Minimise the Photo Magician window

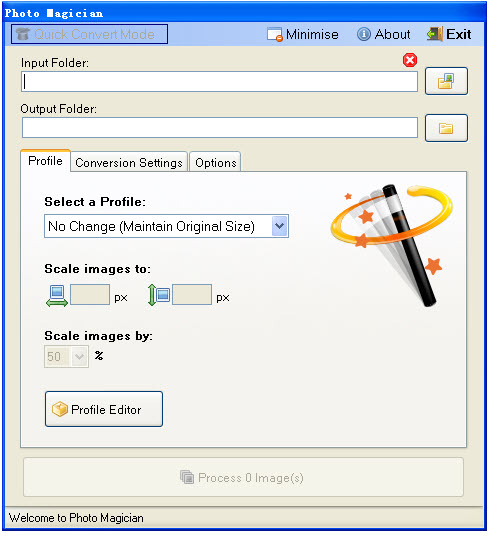tap(303, 34)
